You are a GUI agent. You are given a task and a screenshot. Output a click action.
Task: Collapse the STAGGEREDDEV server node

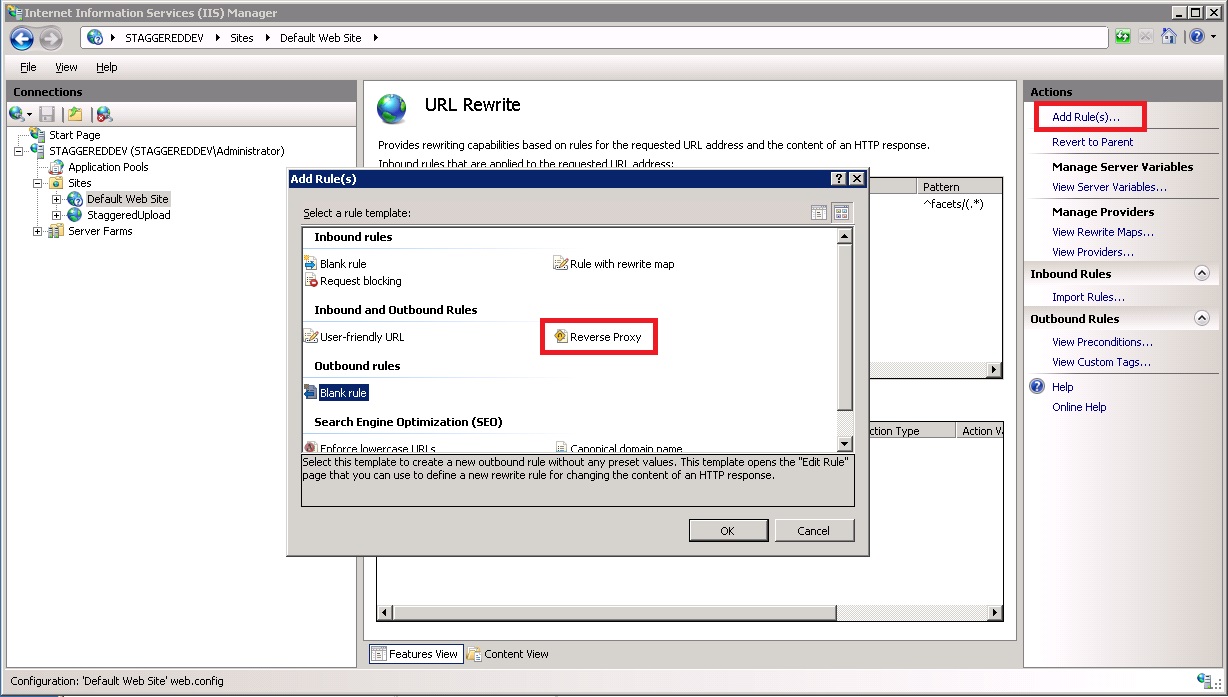coord(19,151)
